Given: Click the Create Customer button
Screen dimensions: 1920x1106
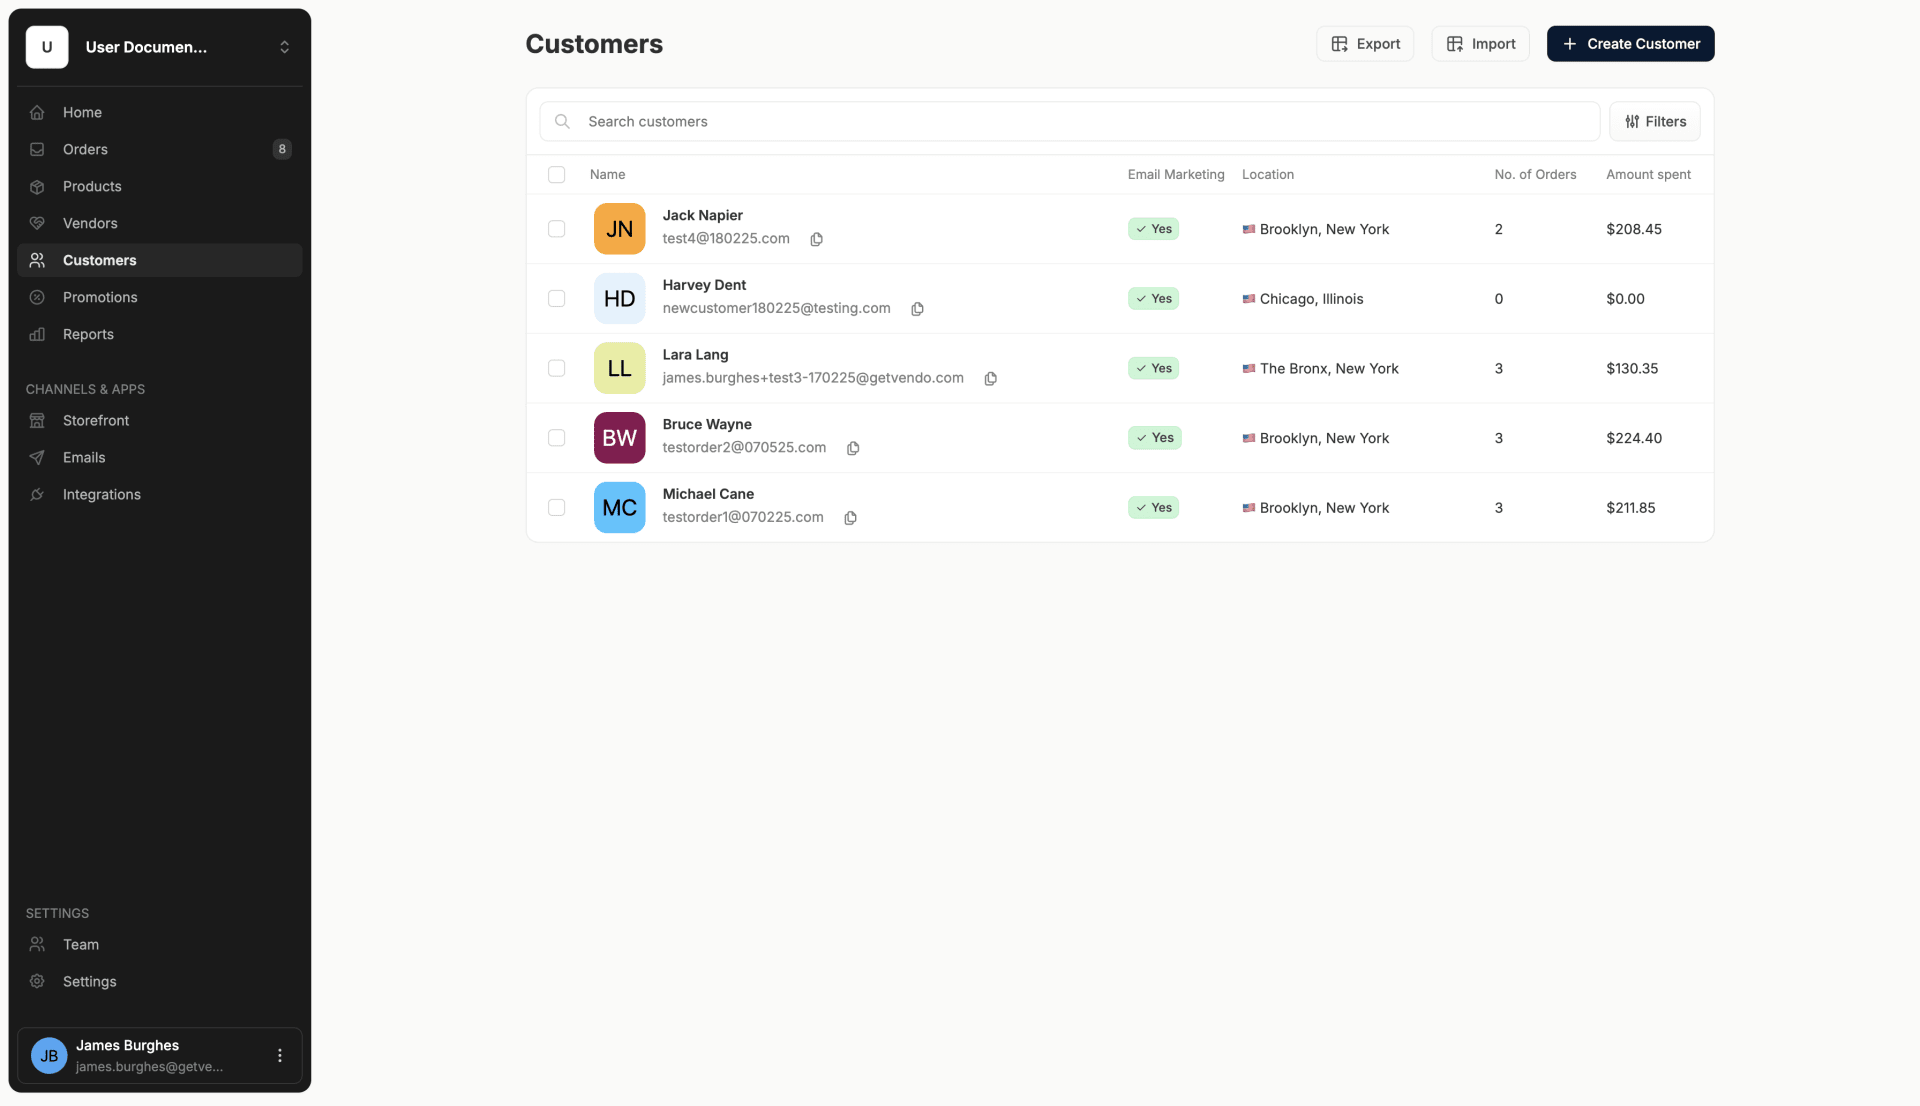Looking at the screenshot, I should coord(1630,43).
